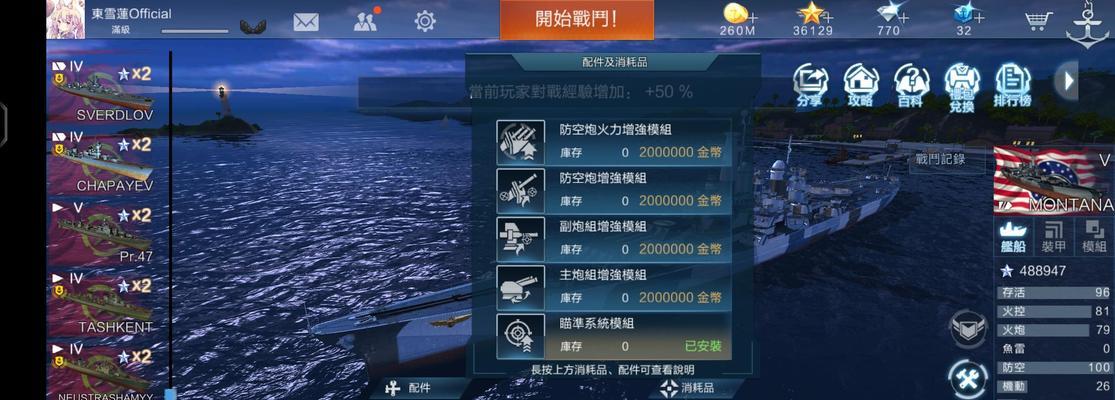Open the 排行榜 leaderboard icon
Viewport: 1115px width, 400px height.
(1013, 85)
